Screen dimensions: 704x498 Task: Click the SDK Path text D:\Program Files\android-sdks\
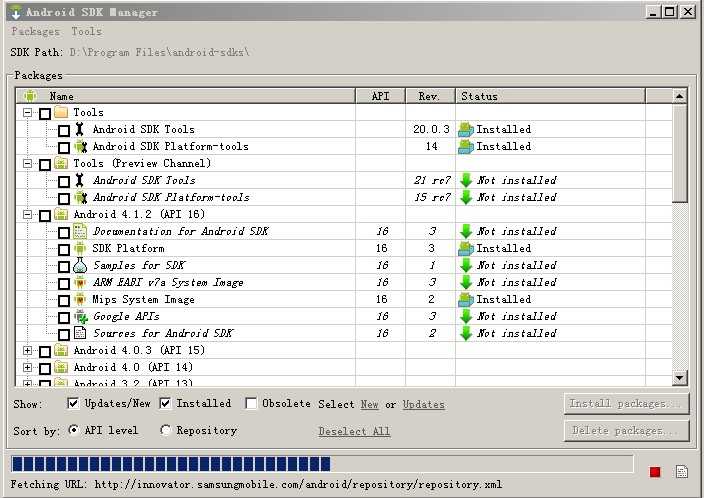click(x=159, y=52)
